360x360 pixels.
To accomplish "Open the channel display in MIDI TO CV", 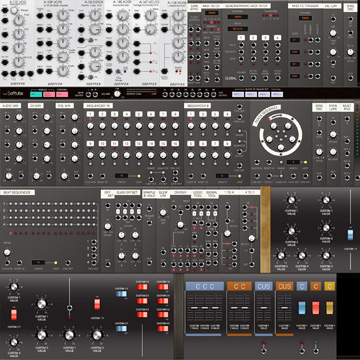I will point(211,13).
